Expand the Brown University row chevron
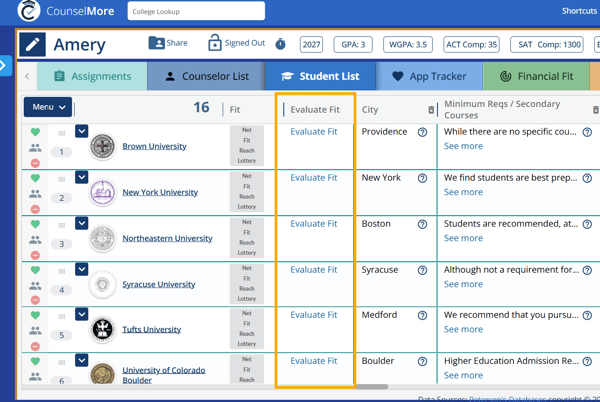The width and height of the screenshot is (600, 402). tap(82, 131)
